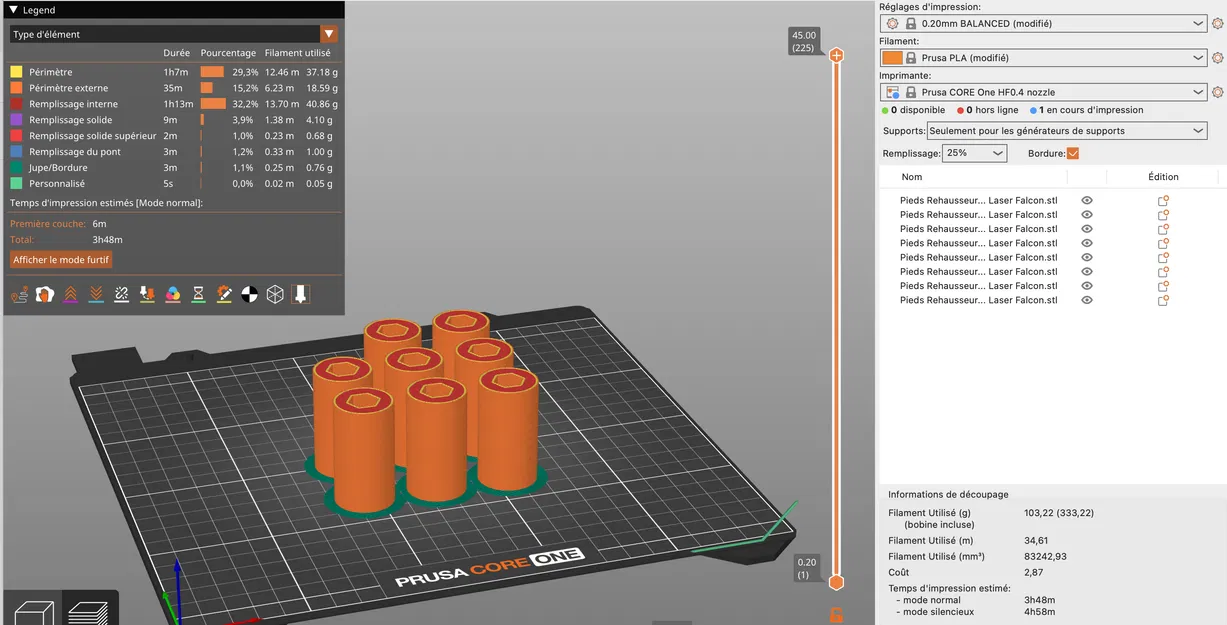Click mode silencieux time 4h58m
The width and height of the screenshot is (1227, 625).
pos(1039,612)
